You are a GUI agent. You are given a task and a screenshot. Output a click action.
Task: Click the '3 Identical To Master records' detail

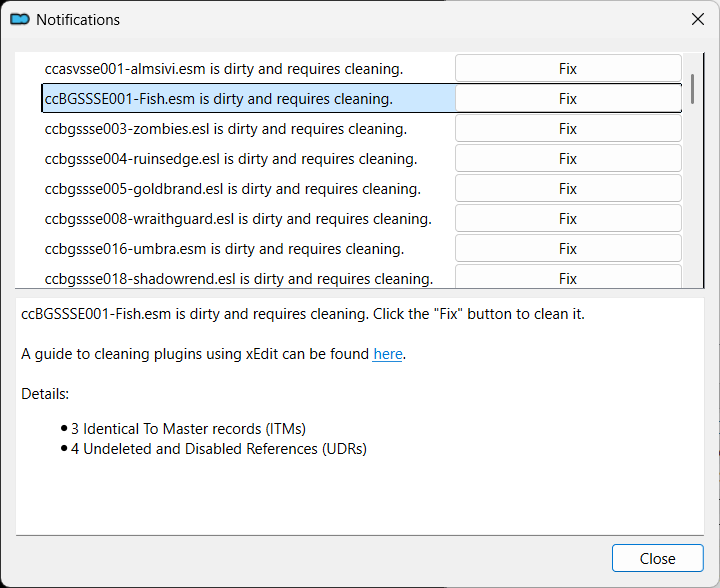(188, 429)
